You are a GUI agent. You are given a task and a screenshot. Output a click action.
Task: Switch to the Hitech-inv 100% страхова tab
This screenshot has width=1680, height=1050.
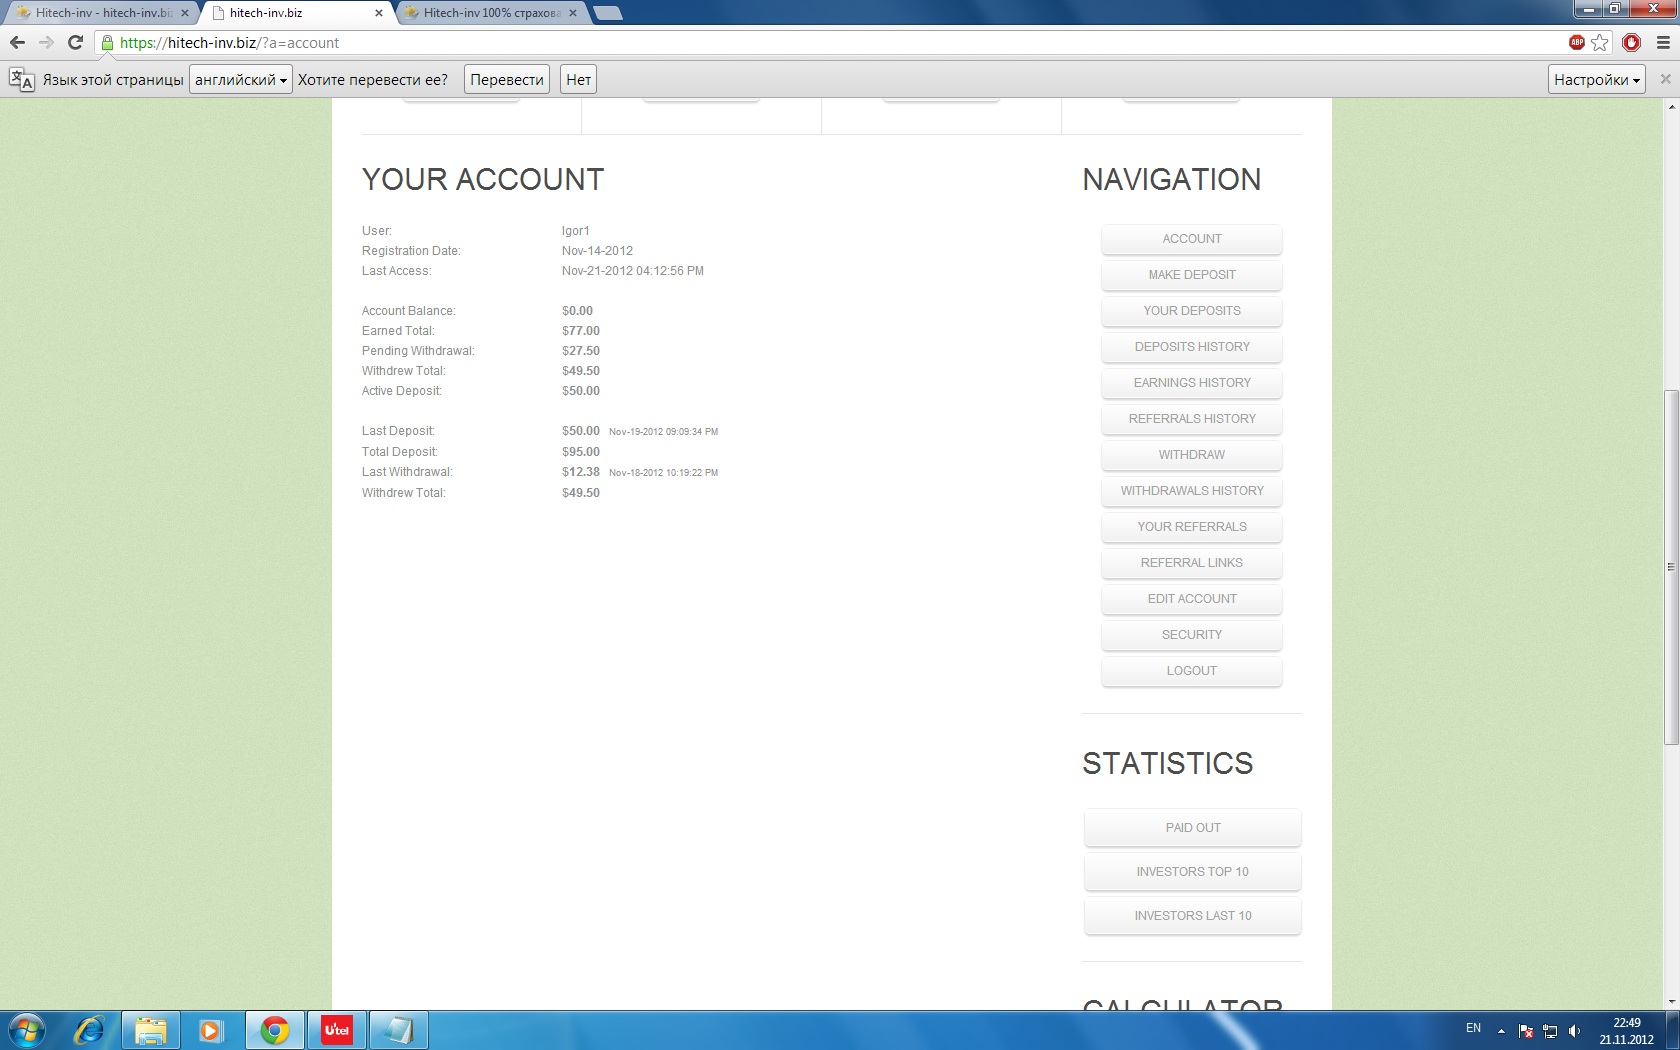click(x=490, y=13)
